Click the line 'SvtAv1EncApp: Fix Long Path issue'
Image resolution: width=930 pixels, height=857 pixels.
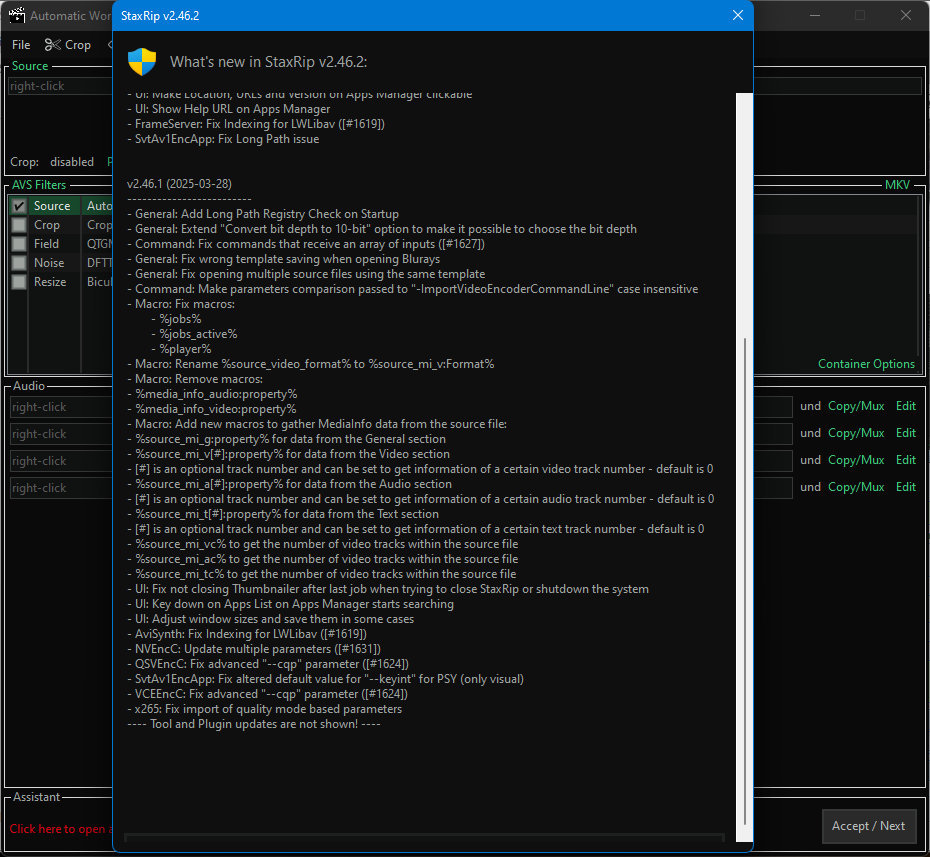(223, 139)
